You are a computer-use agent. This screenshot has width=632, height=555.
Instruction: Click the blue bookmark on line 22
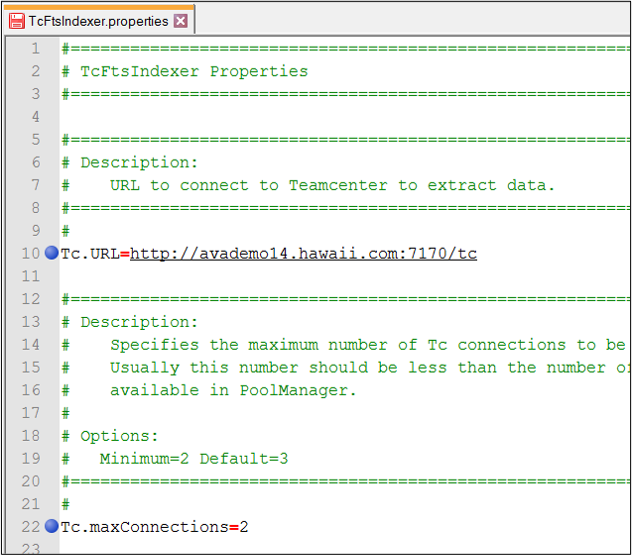coord(52,526)
